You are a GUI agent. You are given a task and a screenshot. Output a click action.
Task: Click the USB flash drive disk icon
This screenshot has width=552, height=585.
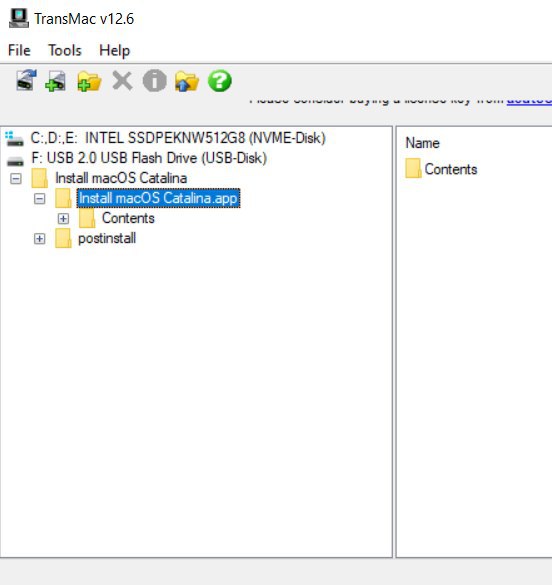click(15, 161)
